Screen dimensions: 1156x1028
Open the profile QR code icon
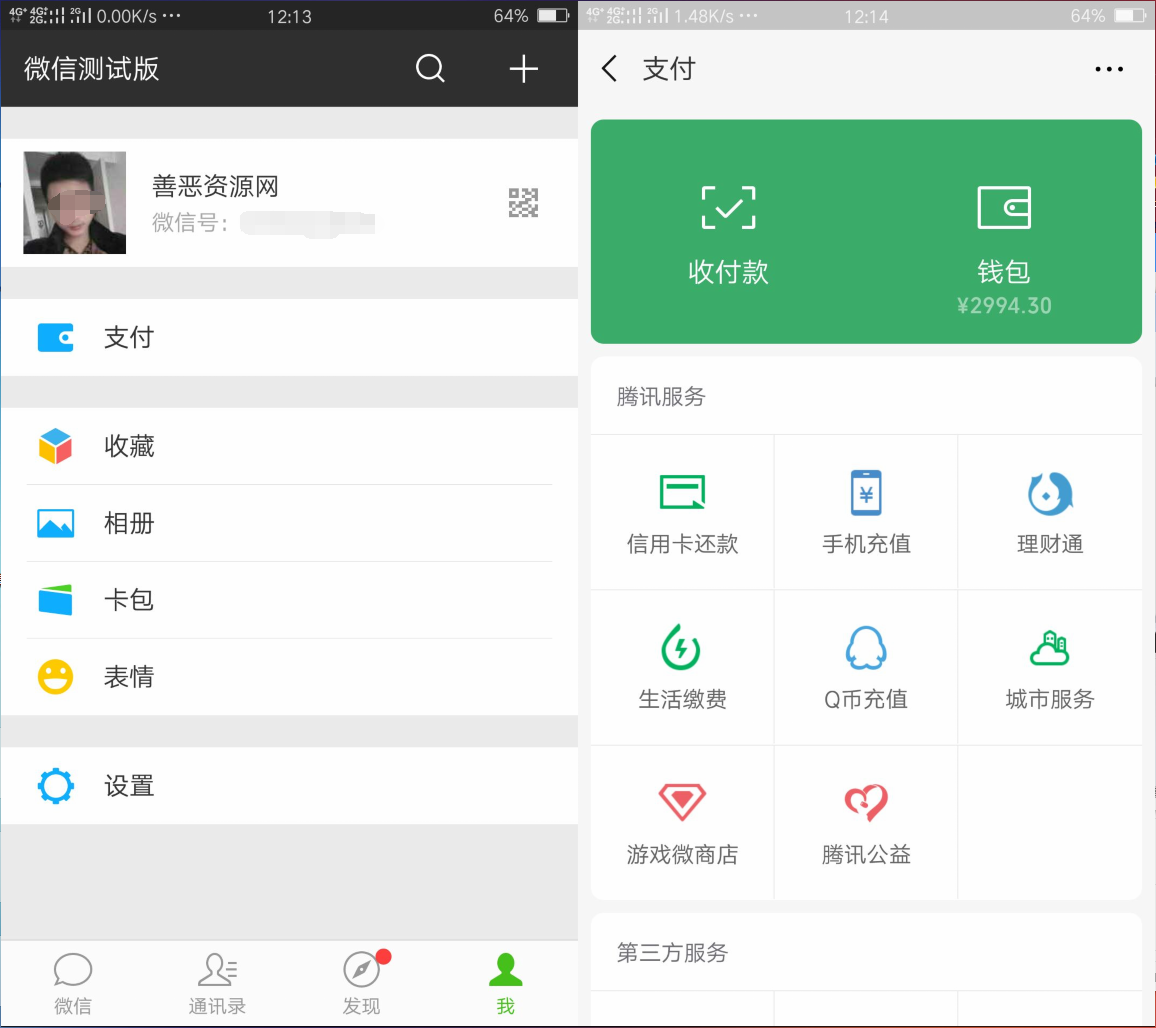[x=523, y=203]
